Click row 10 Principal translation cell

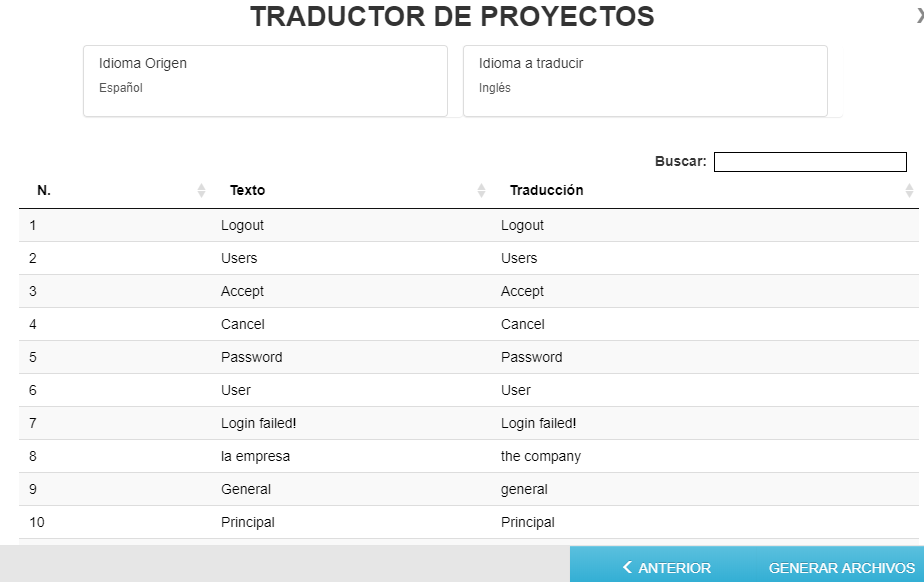710,522
